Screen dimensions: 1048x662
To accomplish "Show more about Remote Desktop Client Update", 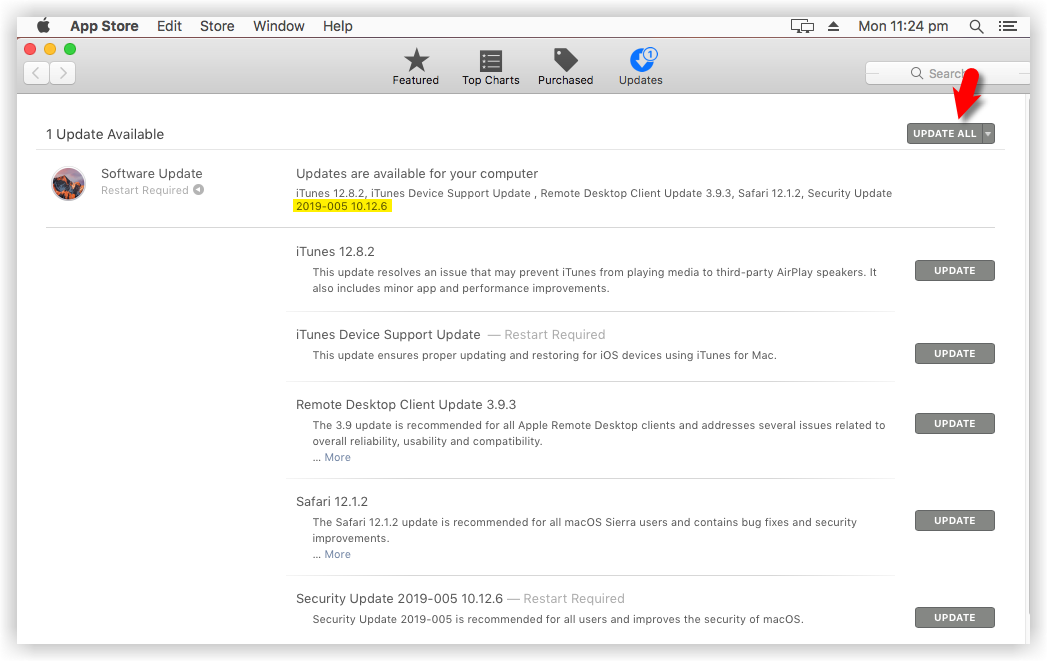I will click(x=338, y=457).
